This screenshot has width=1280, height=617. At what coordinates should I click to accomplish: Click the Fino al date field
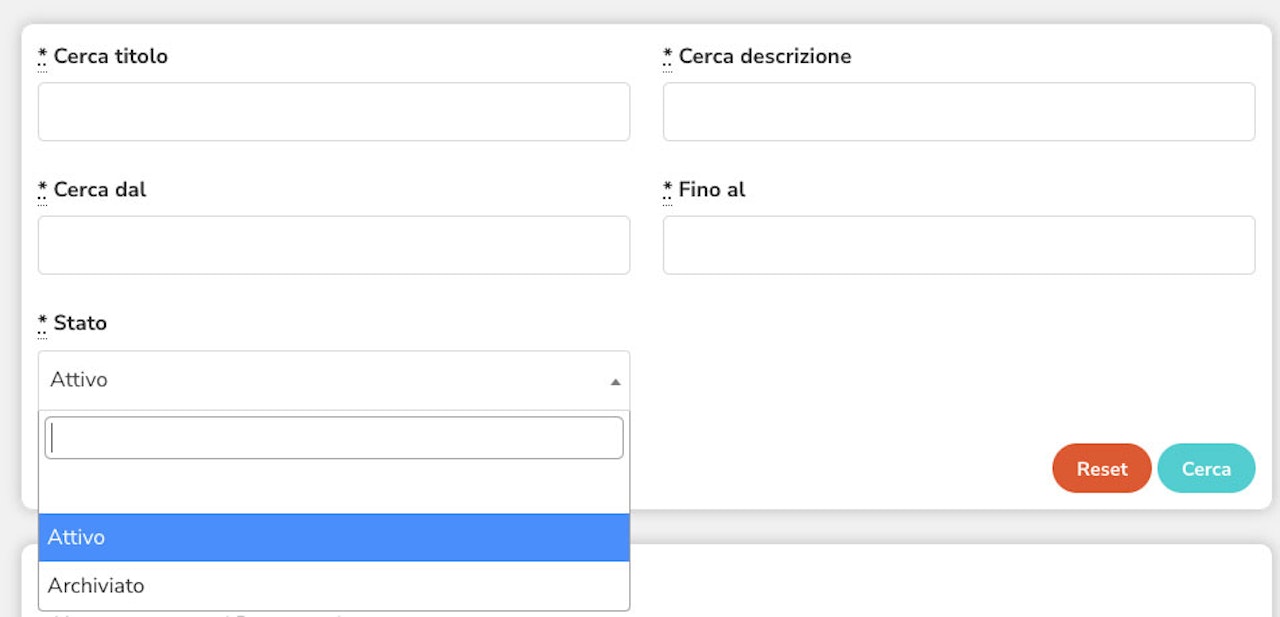958,245
